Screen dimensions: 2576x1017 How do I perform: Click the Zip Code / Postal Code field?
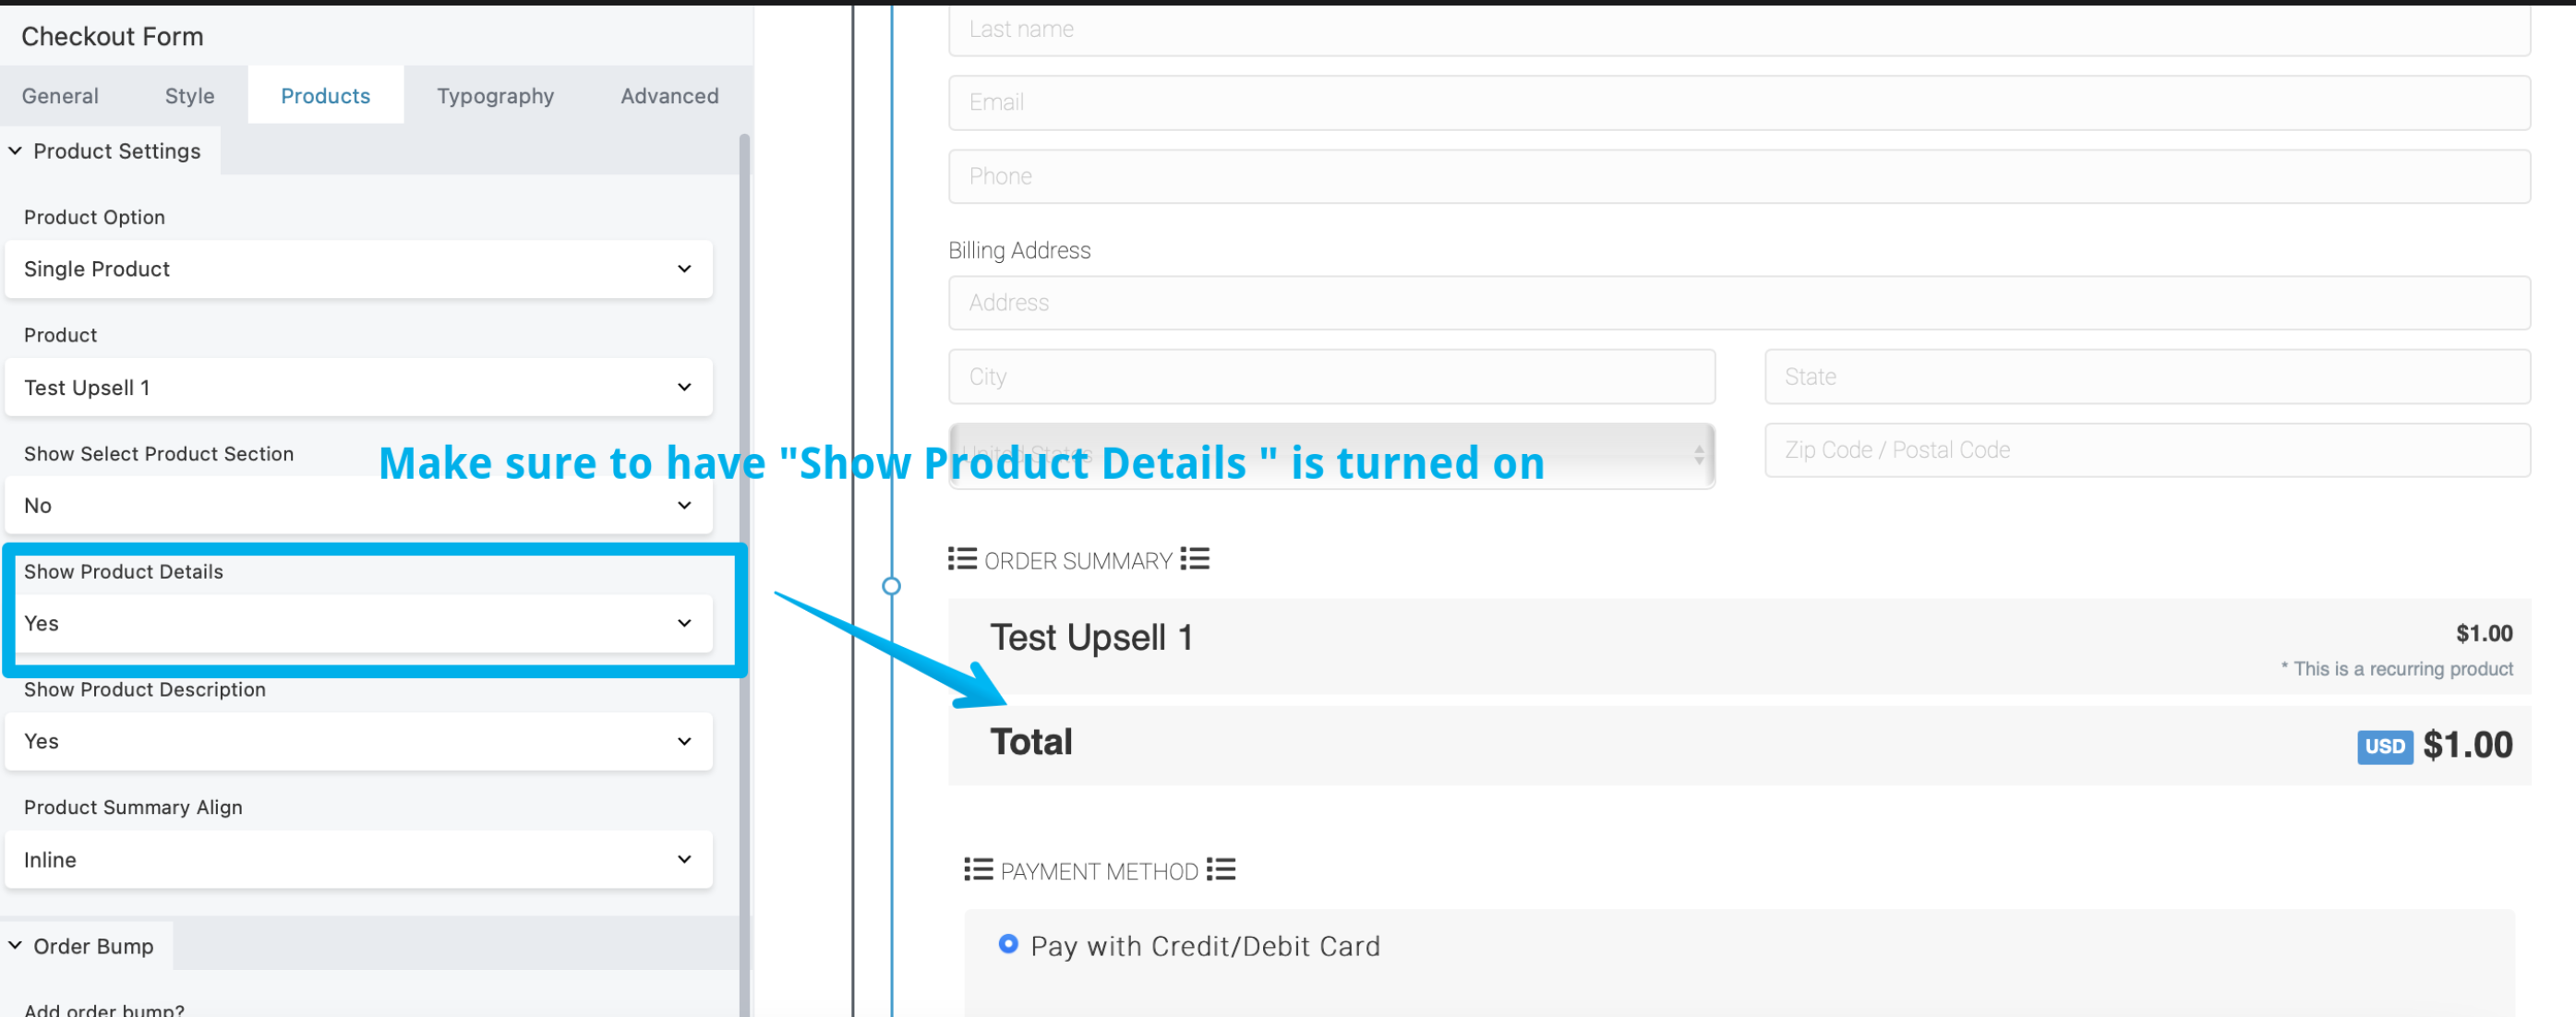coord(2146,450)
